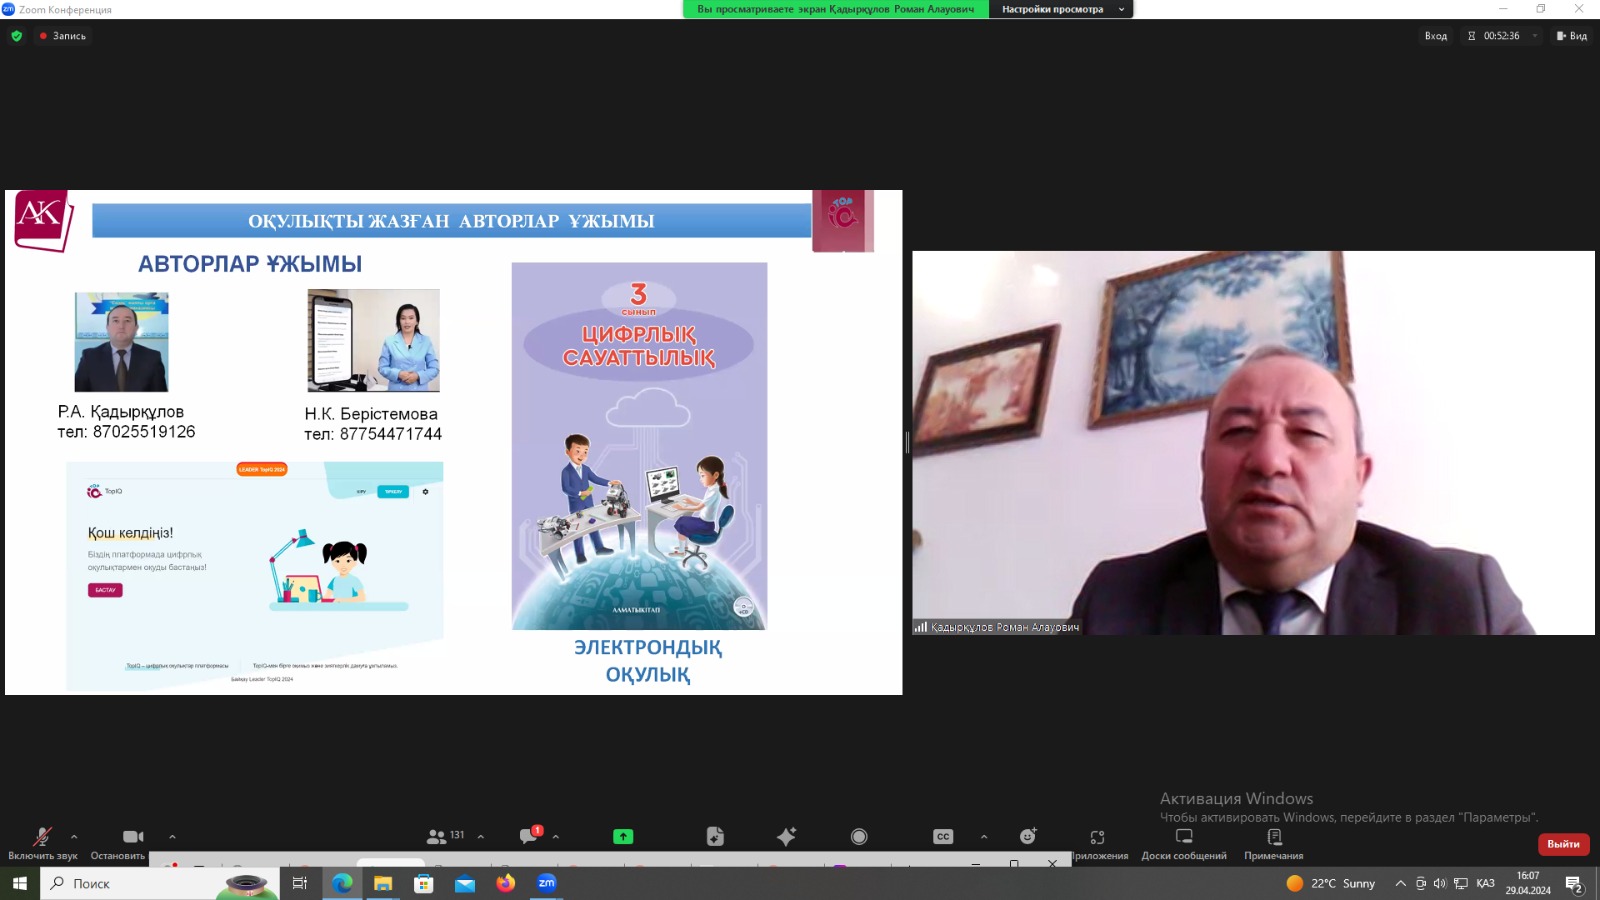Click the green encryption shield icon
The width and height of the screenshot is (1600, 900).
pyautogui.click(x=16, y=36)
